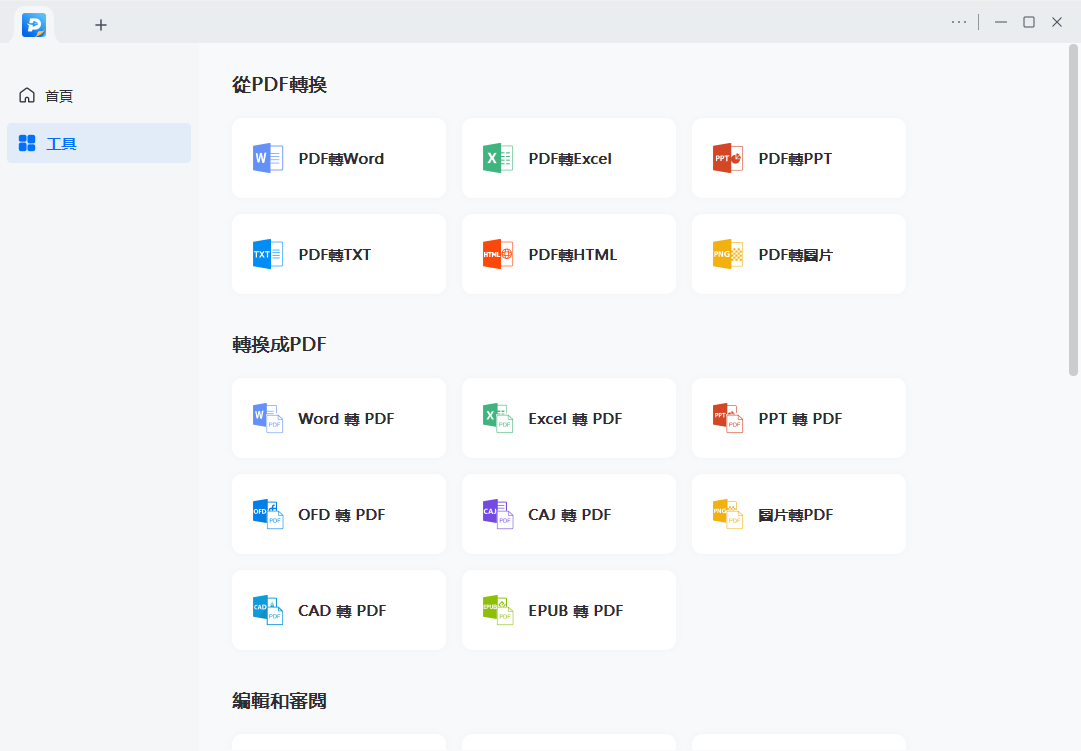Select the Word 轉 PDF text label
Viewport: 1081px width, 751px height.
pos(346,419)
